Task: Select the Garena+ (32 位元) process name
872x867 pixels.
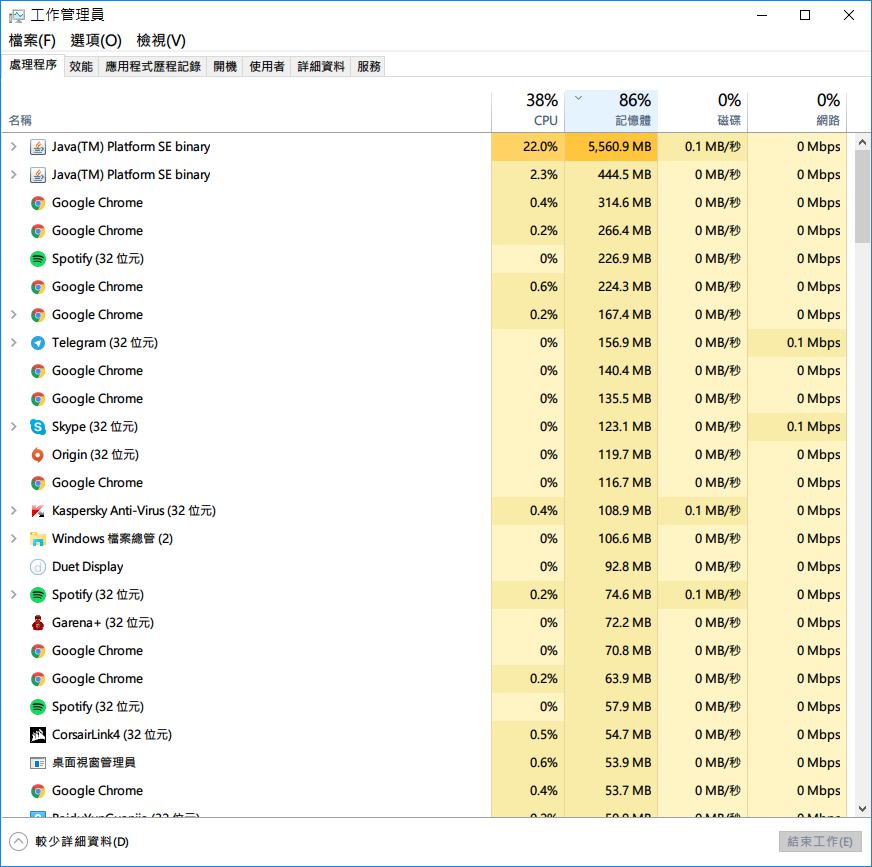Action: (103, 622)
